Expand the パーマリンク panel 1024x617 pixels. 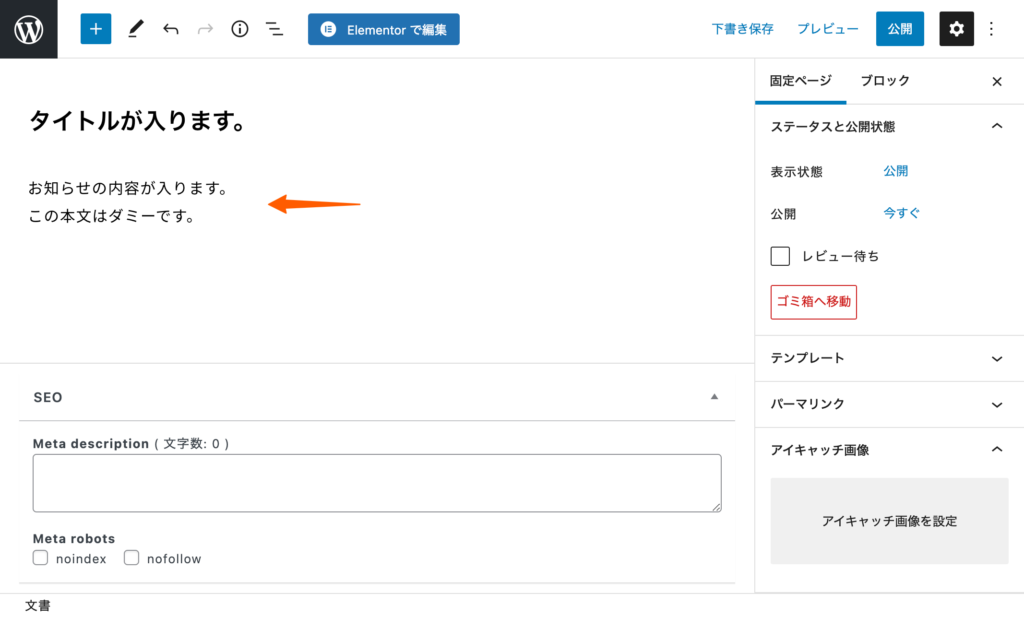coord(885,404)
